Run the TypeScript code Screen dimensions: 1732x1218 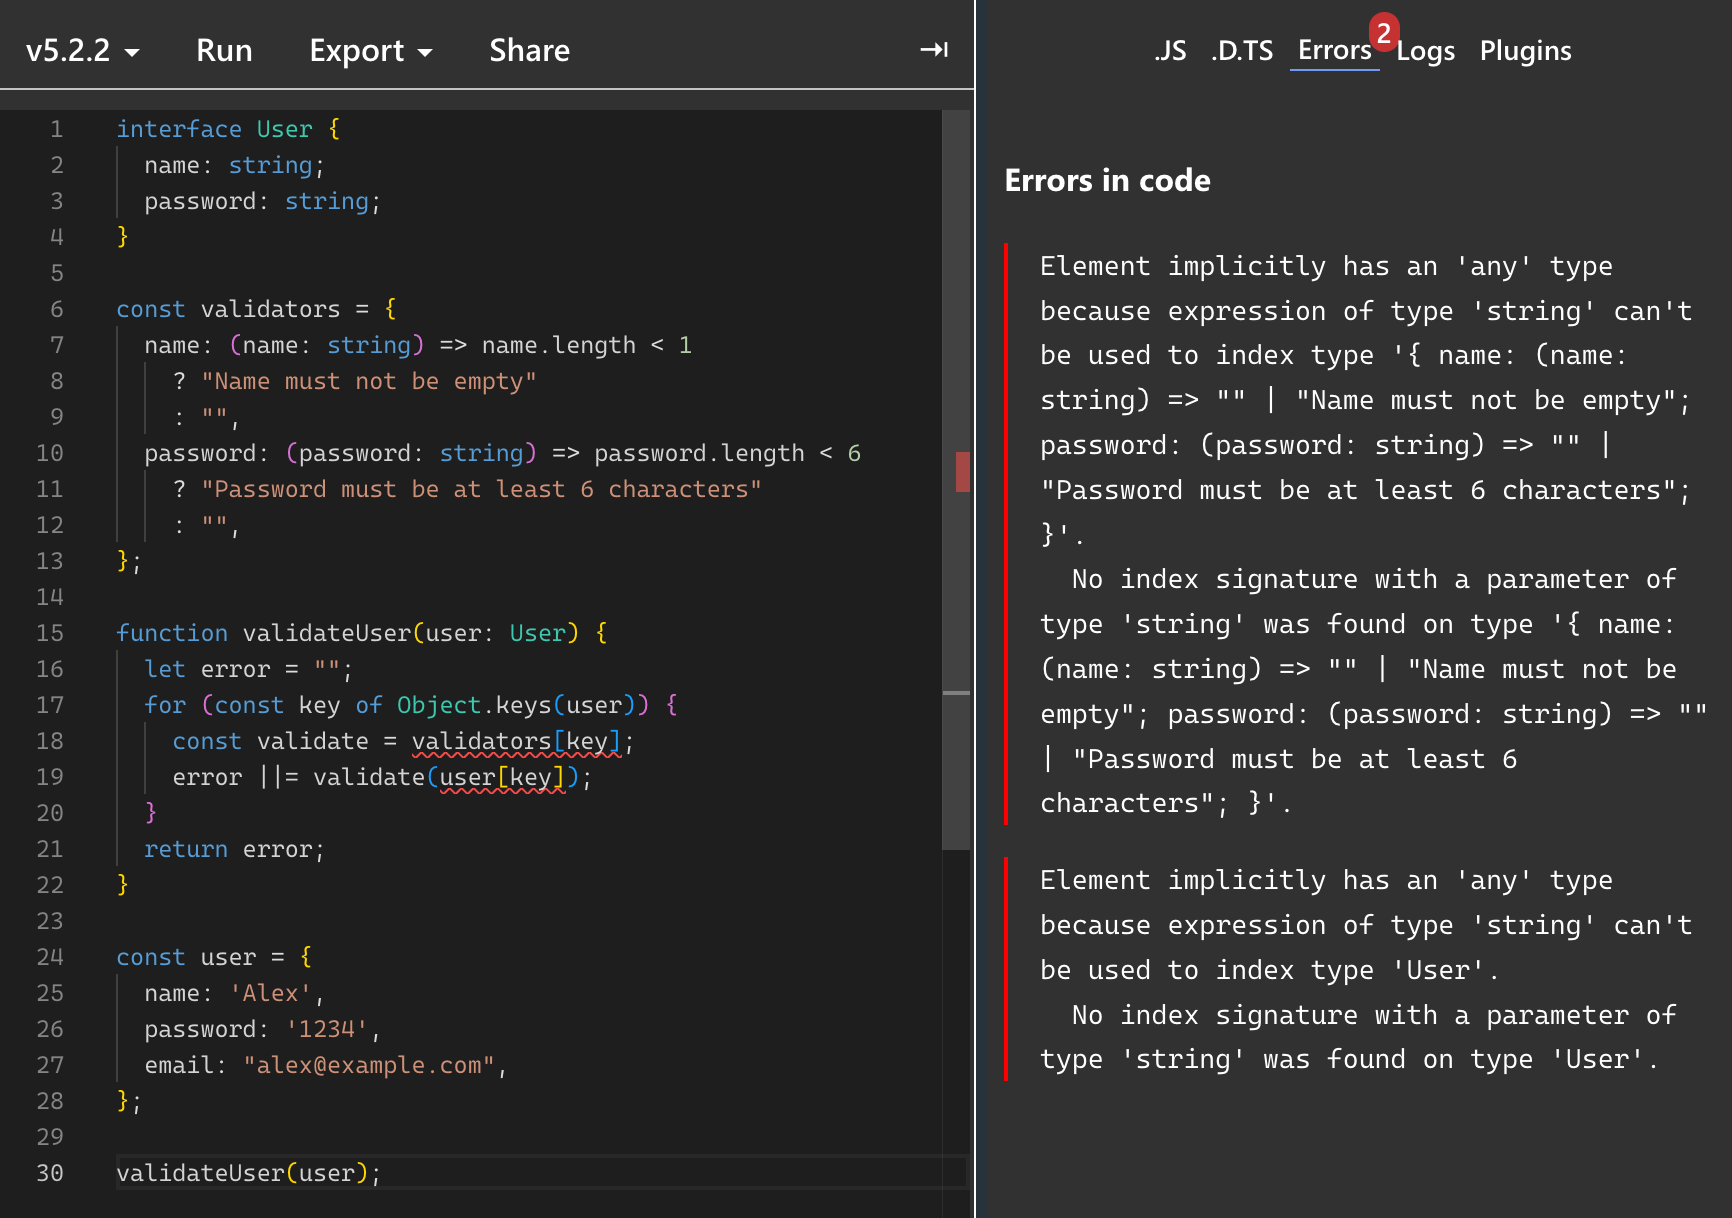point(224,51)
